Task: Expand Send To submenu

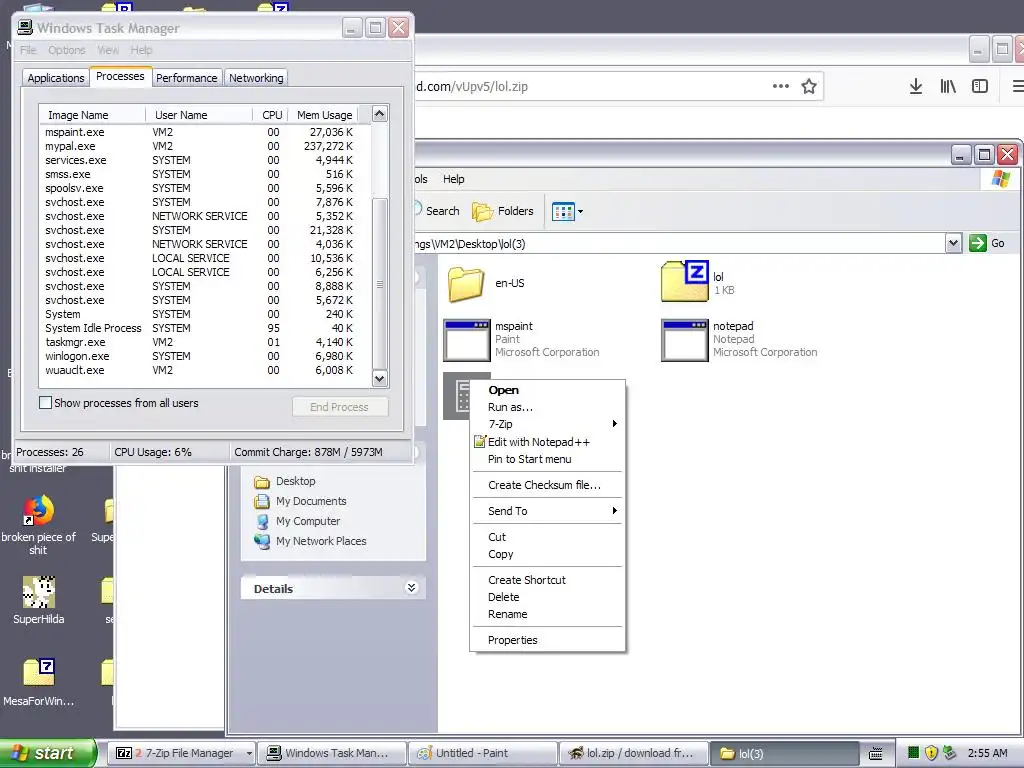Action: (x=545, y=511)
